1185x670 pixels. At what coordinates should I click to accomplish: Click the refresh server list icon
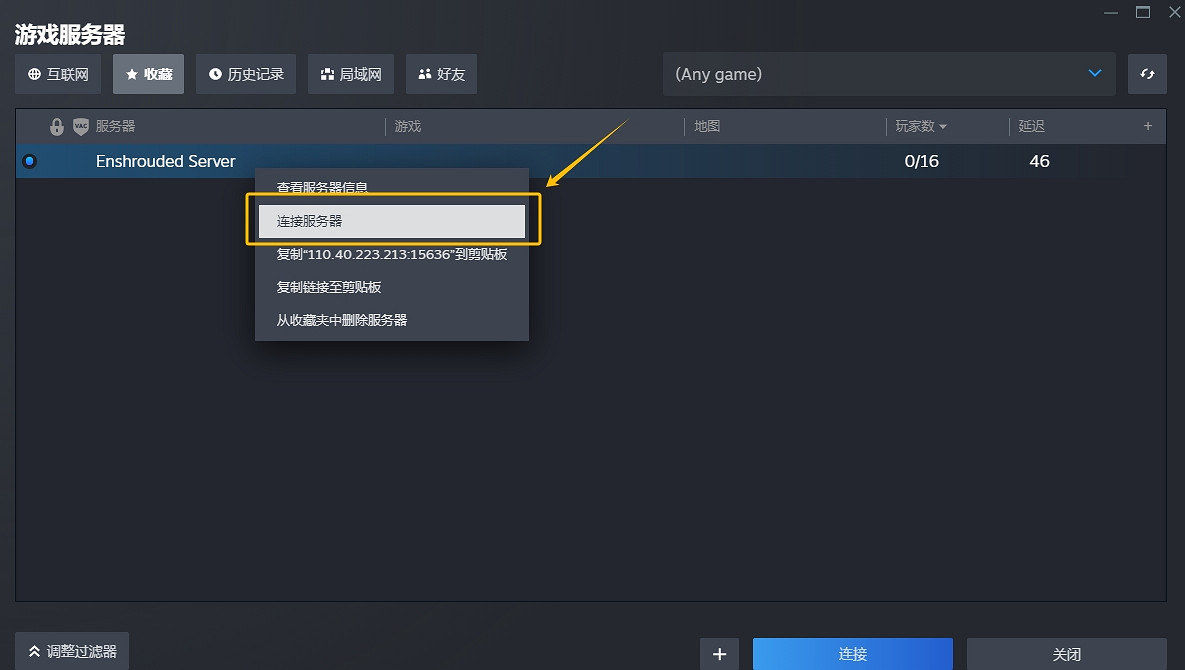[x=1147, y=74]
